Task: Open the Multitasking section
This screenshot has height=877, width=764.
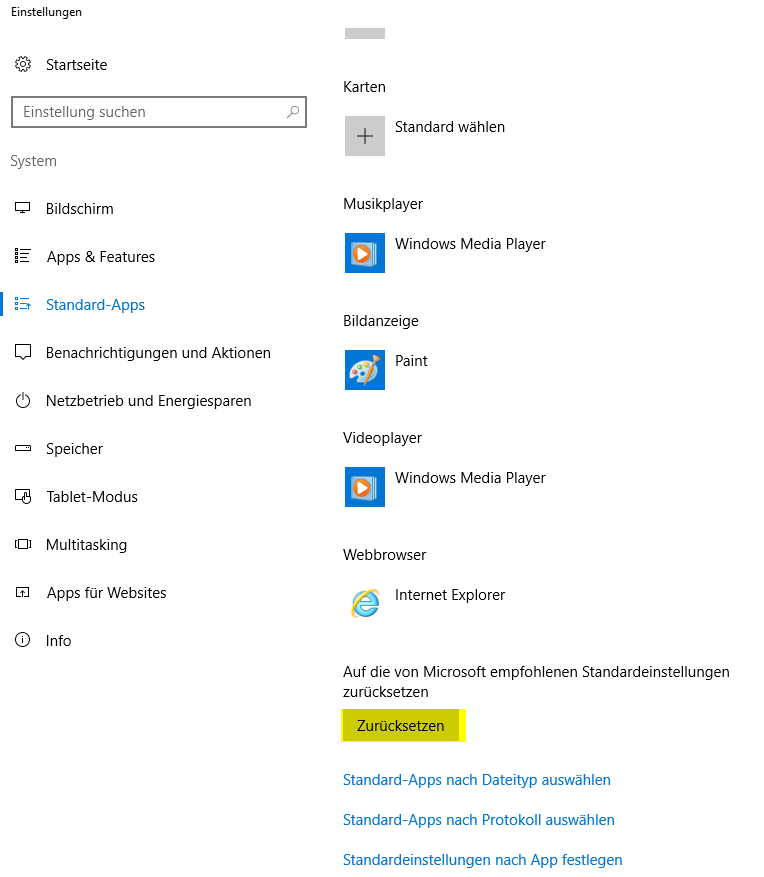Action: point(86,545)
